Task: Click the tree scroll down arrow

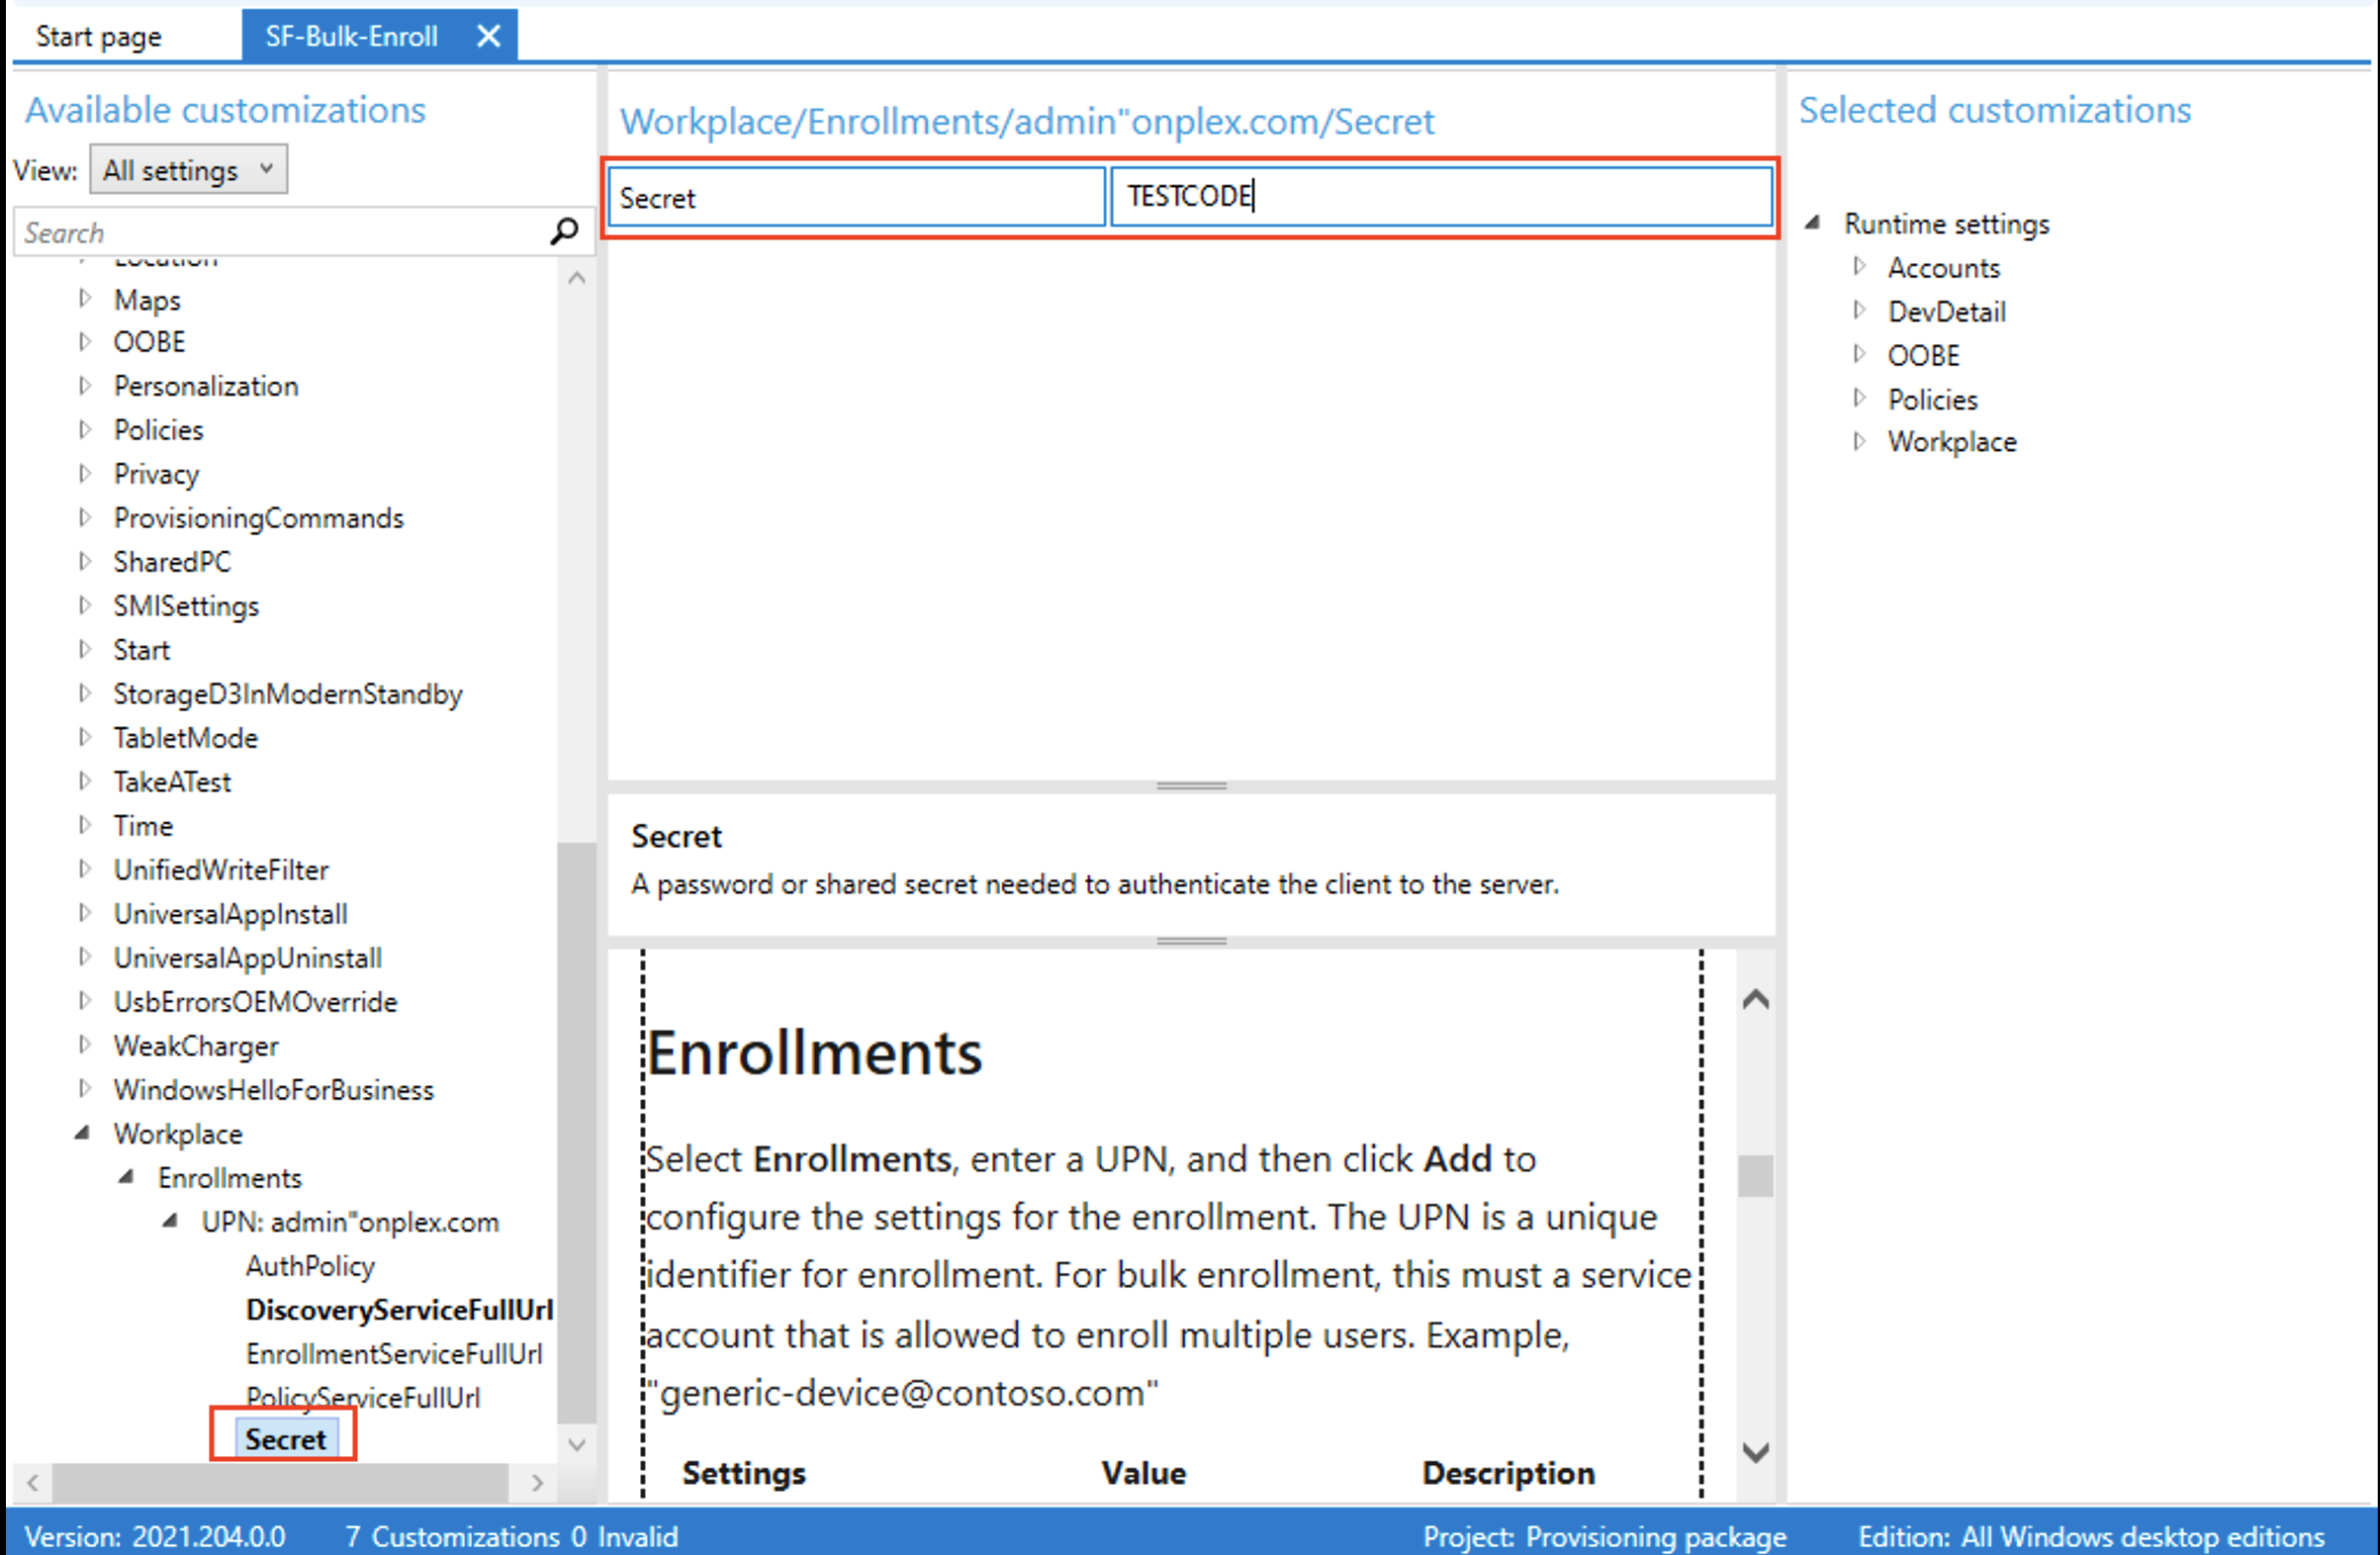Action: 577,1444
